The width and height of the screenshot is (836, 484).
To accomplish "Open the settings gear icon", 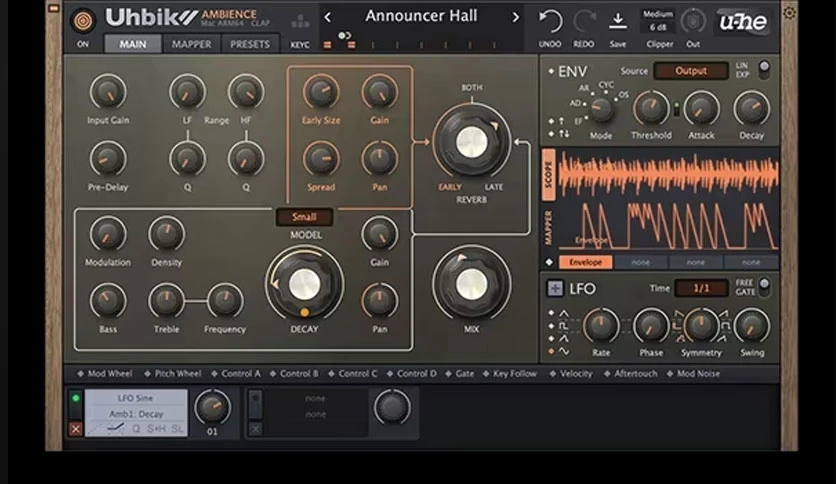I will [789, 13].
